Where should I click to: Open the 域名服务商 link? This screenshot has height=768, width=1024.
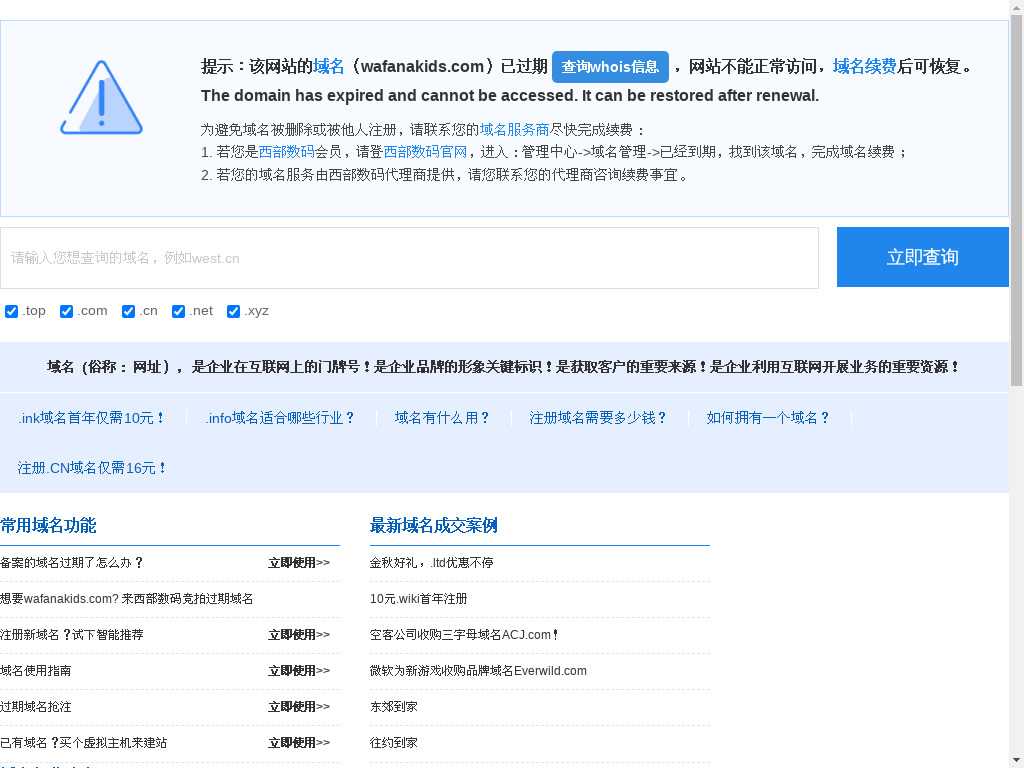pyautogui.click(x=515, y=129)
